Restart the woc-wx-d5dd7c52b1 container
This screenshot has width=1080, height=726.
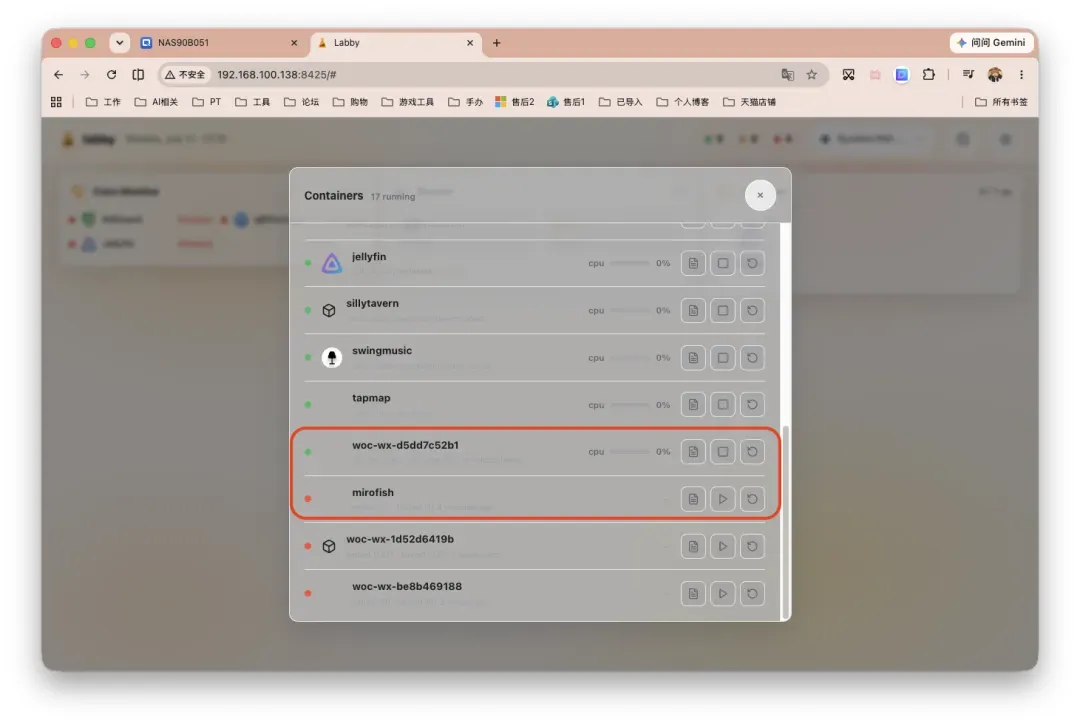(752, 452)
